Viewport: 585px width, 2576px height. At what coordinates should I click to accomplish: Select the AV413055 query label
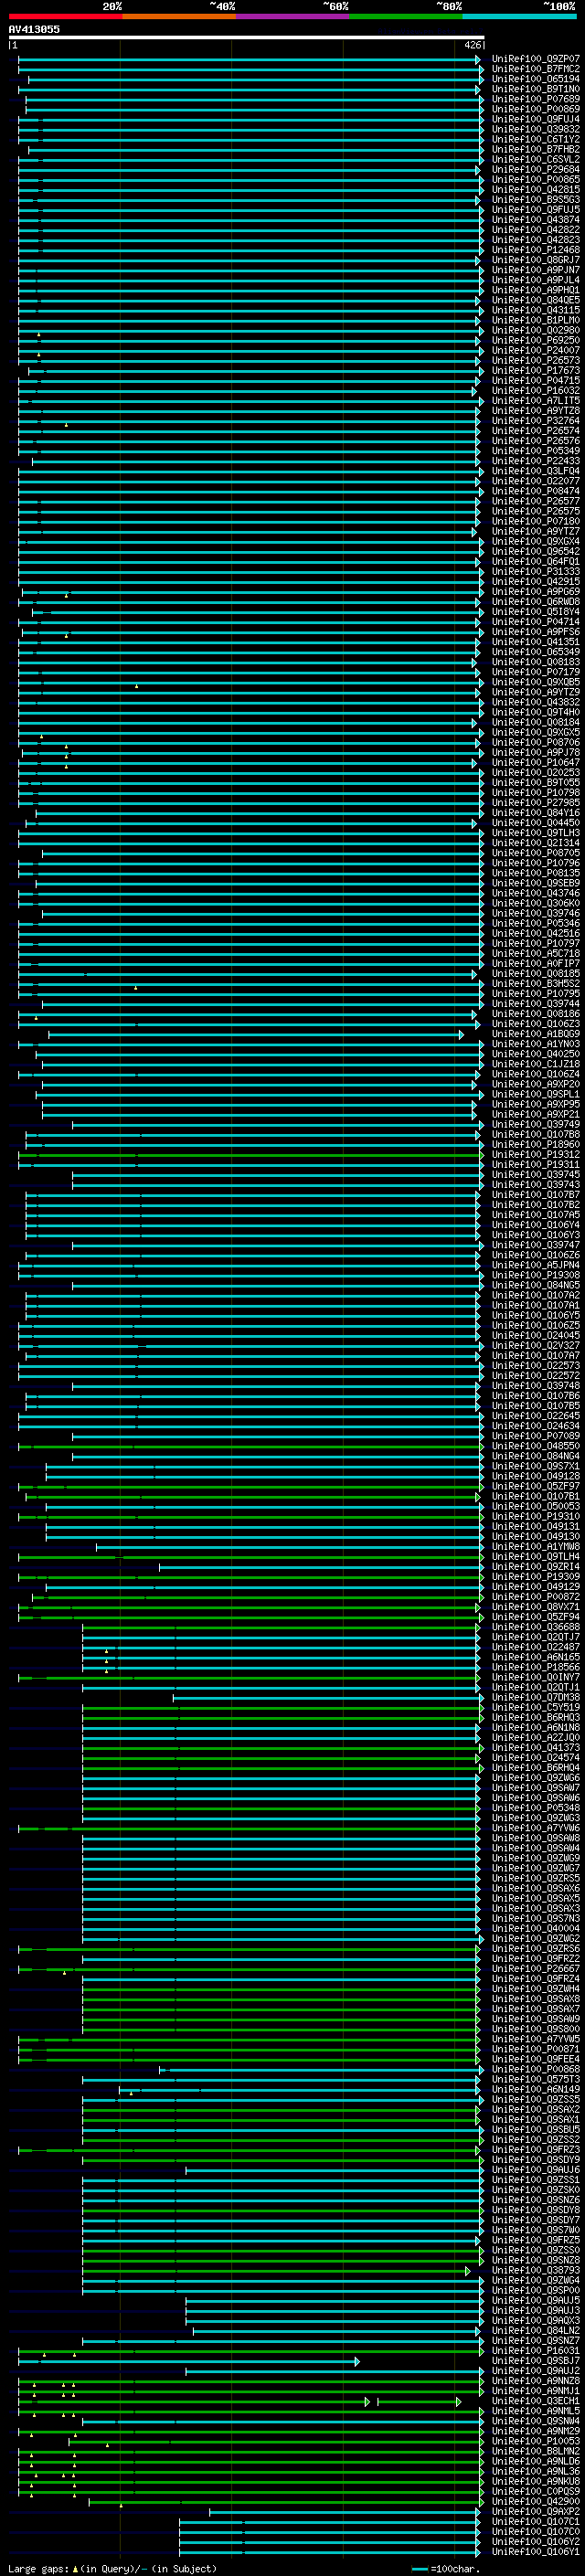[34, 29]
